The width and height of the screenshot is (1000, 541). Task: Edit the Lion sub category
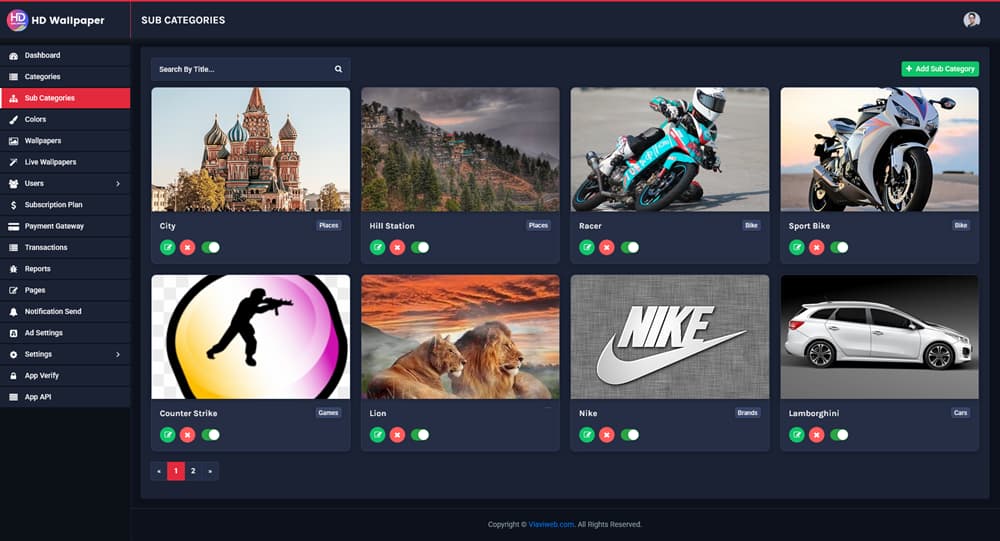tap(378, 435)
